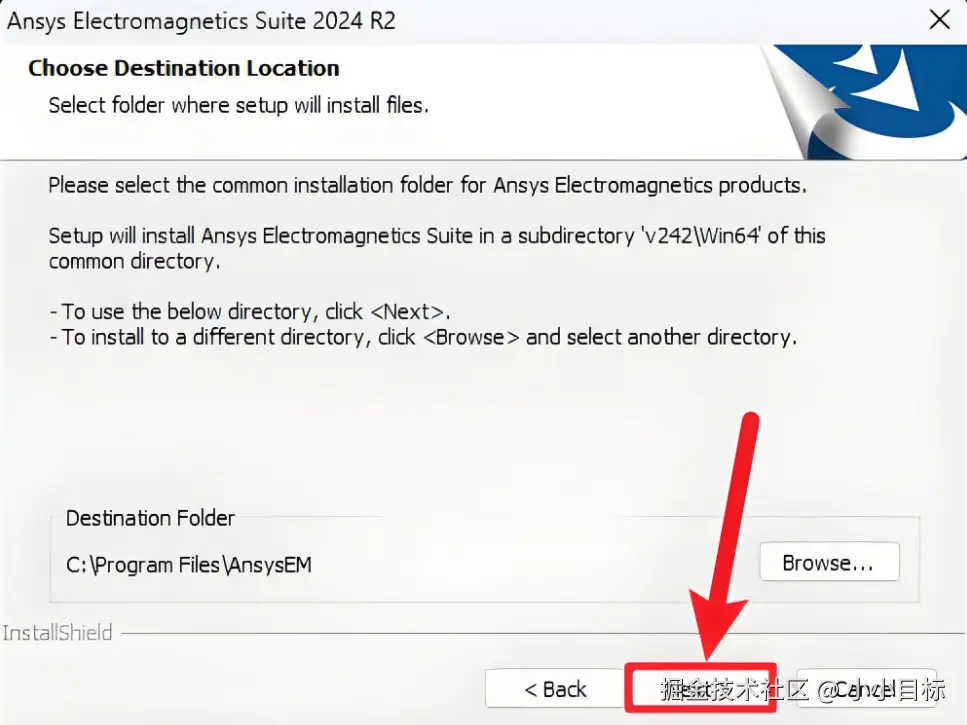The width and height of the screenshot is (967, 725).
Task: Click the InstallShield label
Action: tap(57, 633)
